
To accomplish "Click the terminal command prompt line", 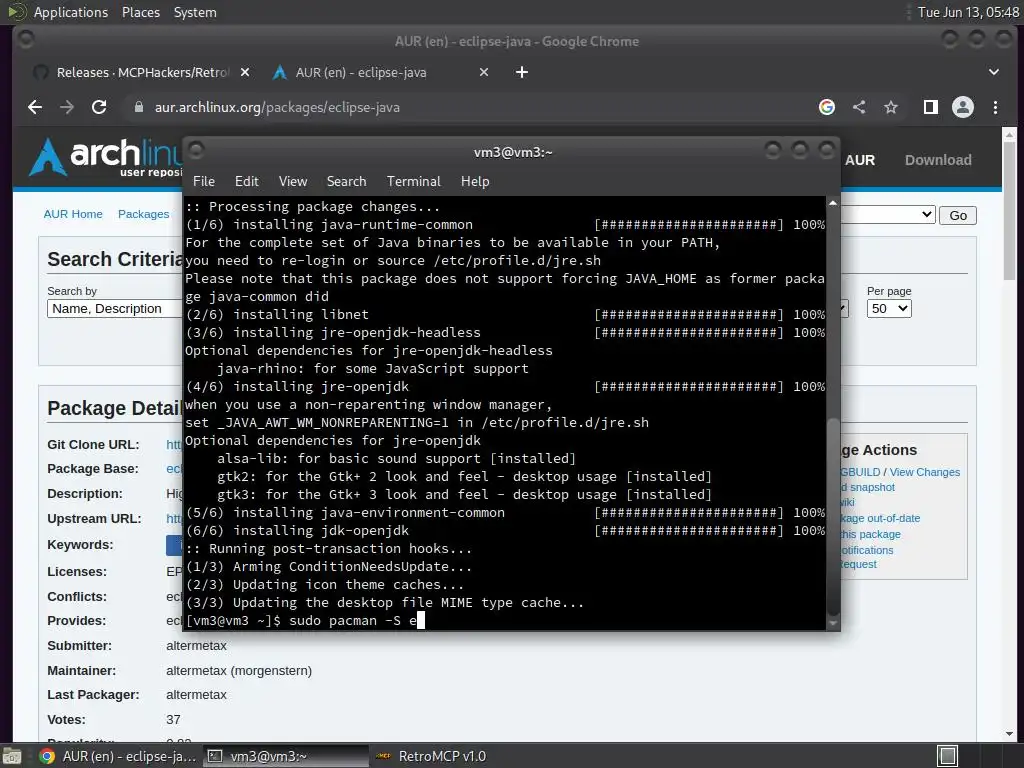I will tap(503, 621).
